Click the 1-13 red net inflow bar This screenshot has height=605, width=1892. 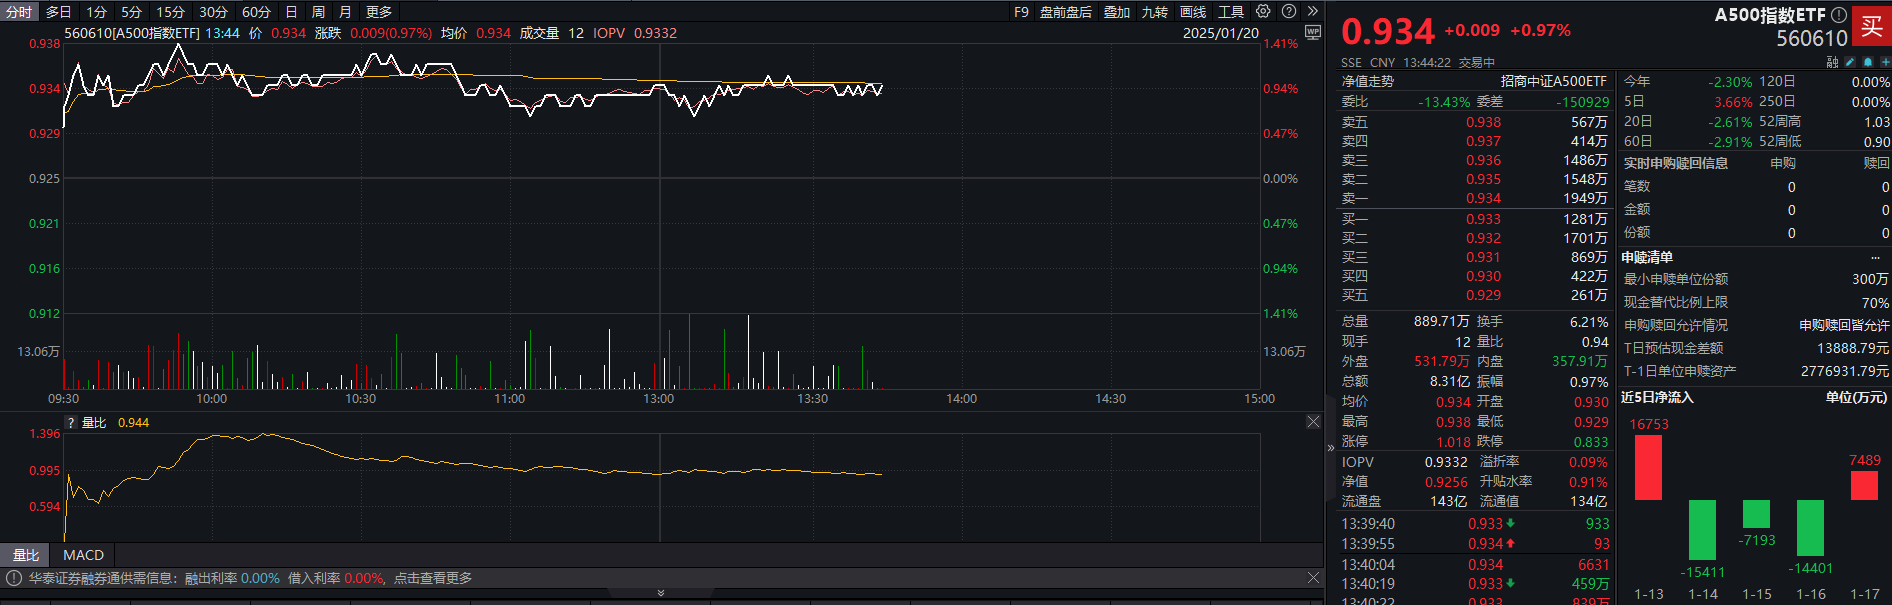(x=1647, y=467)
